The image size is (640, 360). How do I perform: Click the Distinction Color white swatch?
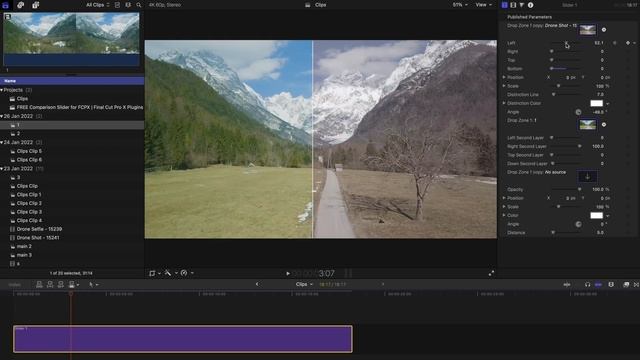[596, 103]
